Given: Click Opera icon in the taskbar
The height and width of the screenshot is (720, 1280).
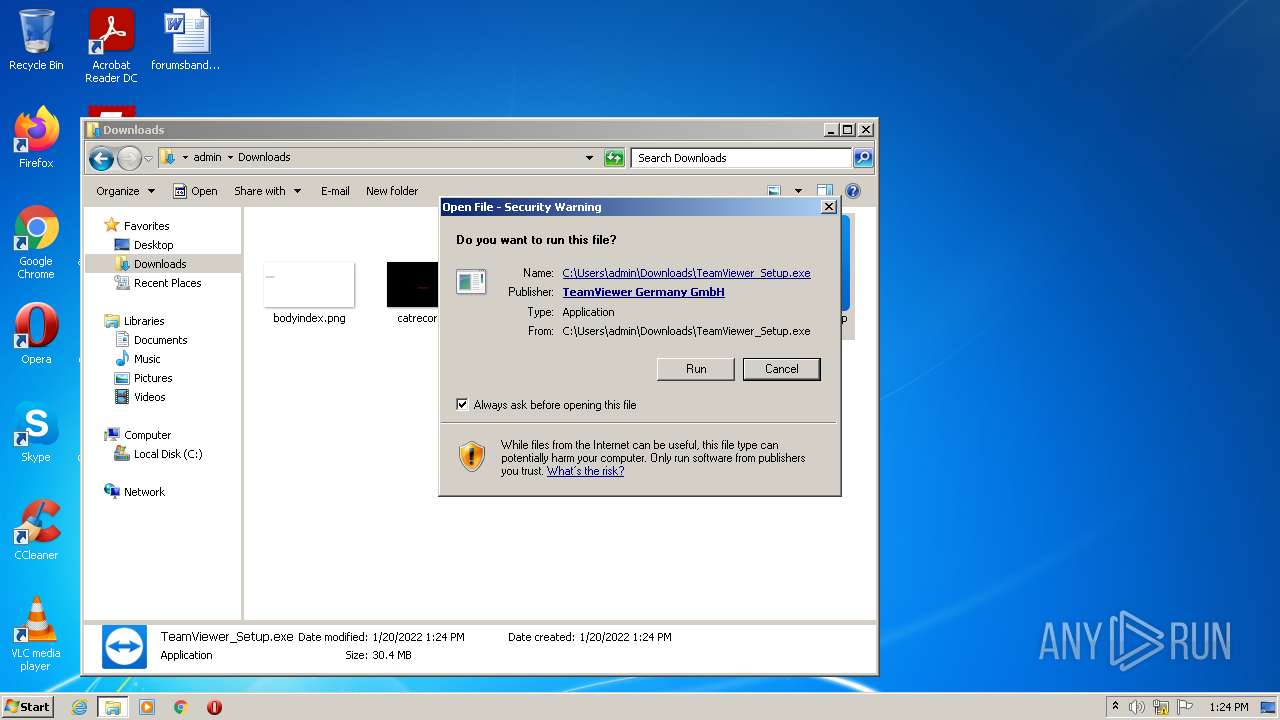Looking at the screenshot, I should pyautogui.click(x=214, y=707).
